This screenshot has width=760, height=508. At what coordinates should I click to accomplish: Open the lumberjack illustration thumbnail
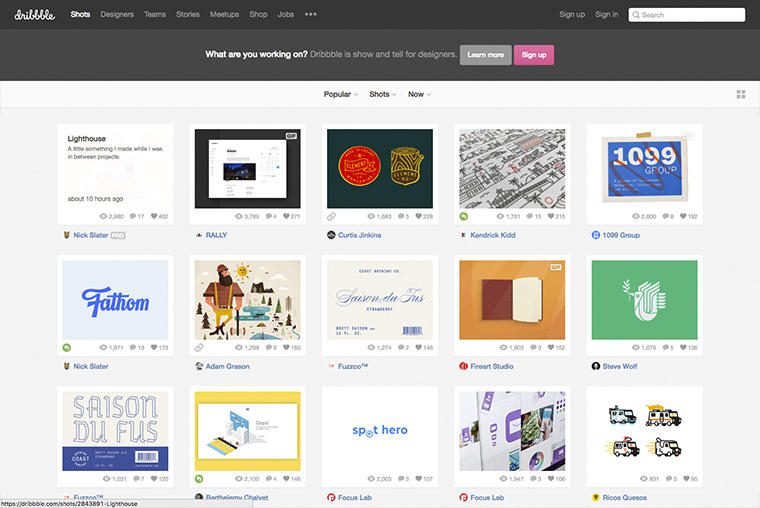tap(247, 300)
